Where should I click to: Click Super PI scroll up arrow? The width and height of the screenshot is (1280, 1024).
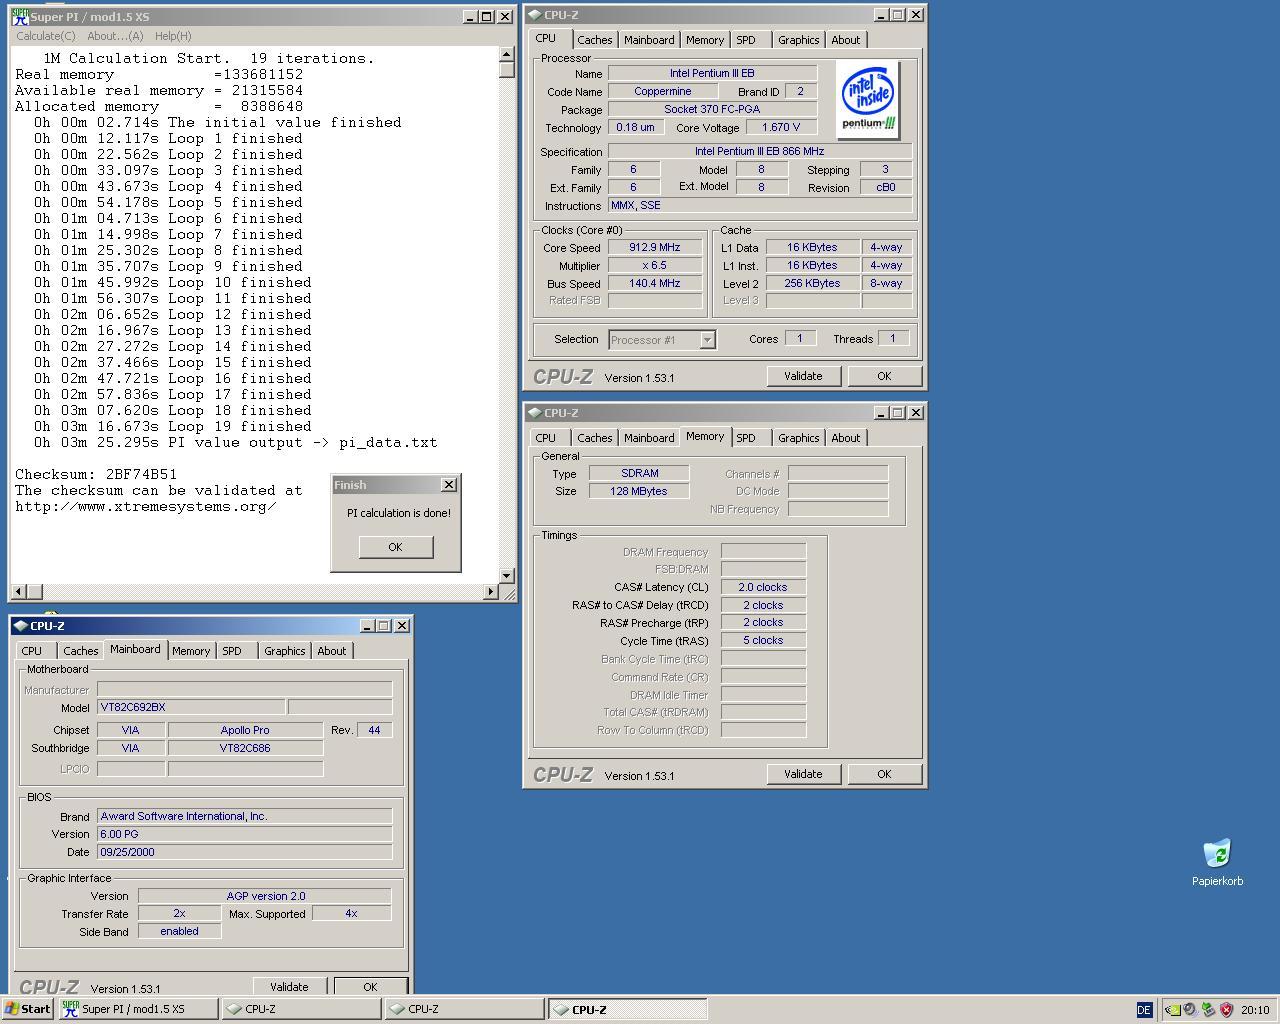507,55
